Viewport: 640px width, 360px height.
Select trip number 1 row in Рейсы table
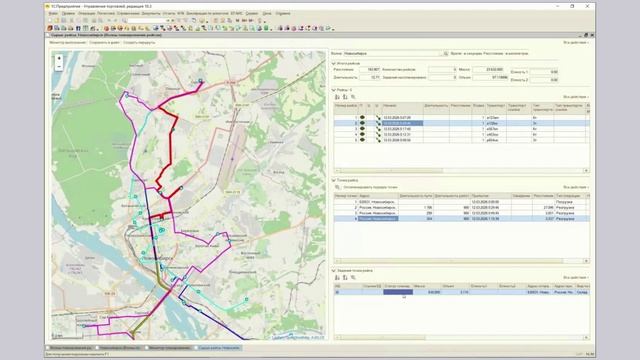[x=462, y=118]
